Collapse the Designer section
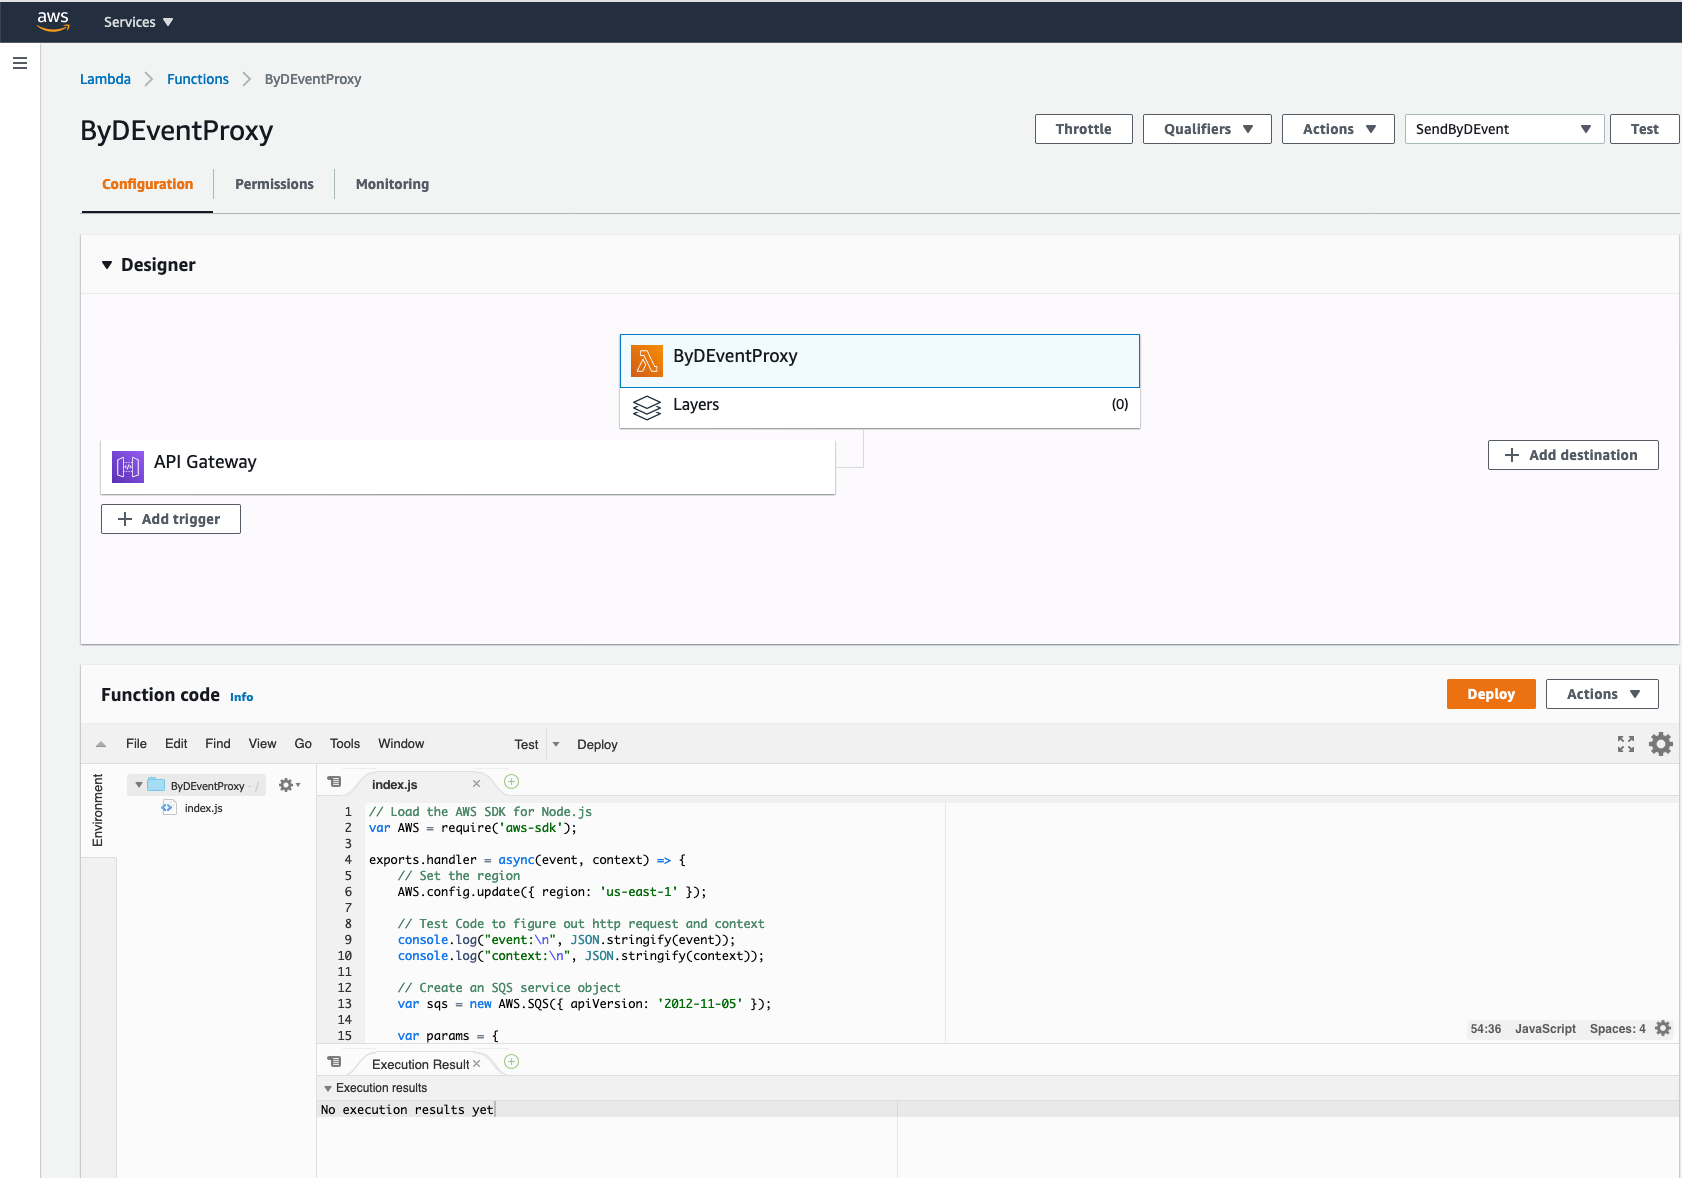1682x1178 pixels. (107, 265)
